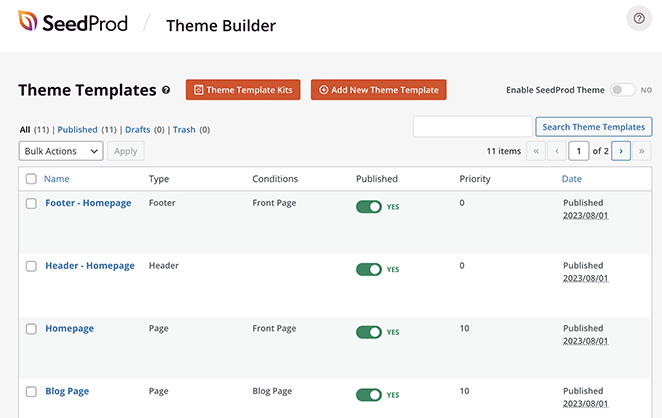Click the SeedProd logo icon
Screen dimensions: 662x418
click(x=29, y=22)
